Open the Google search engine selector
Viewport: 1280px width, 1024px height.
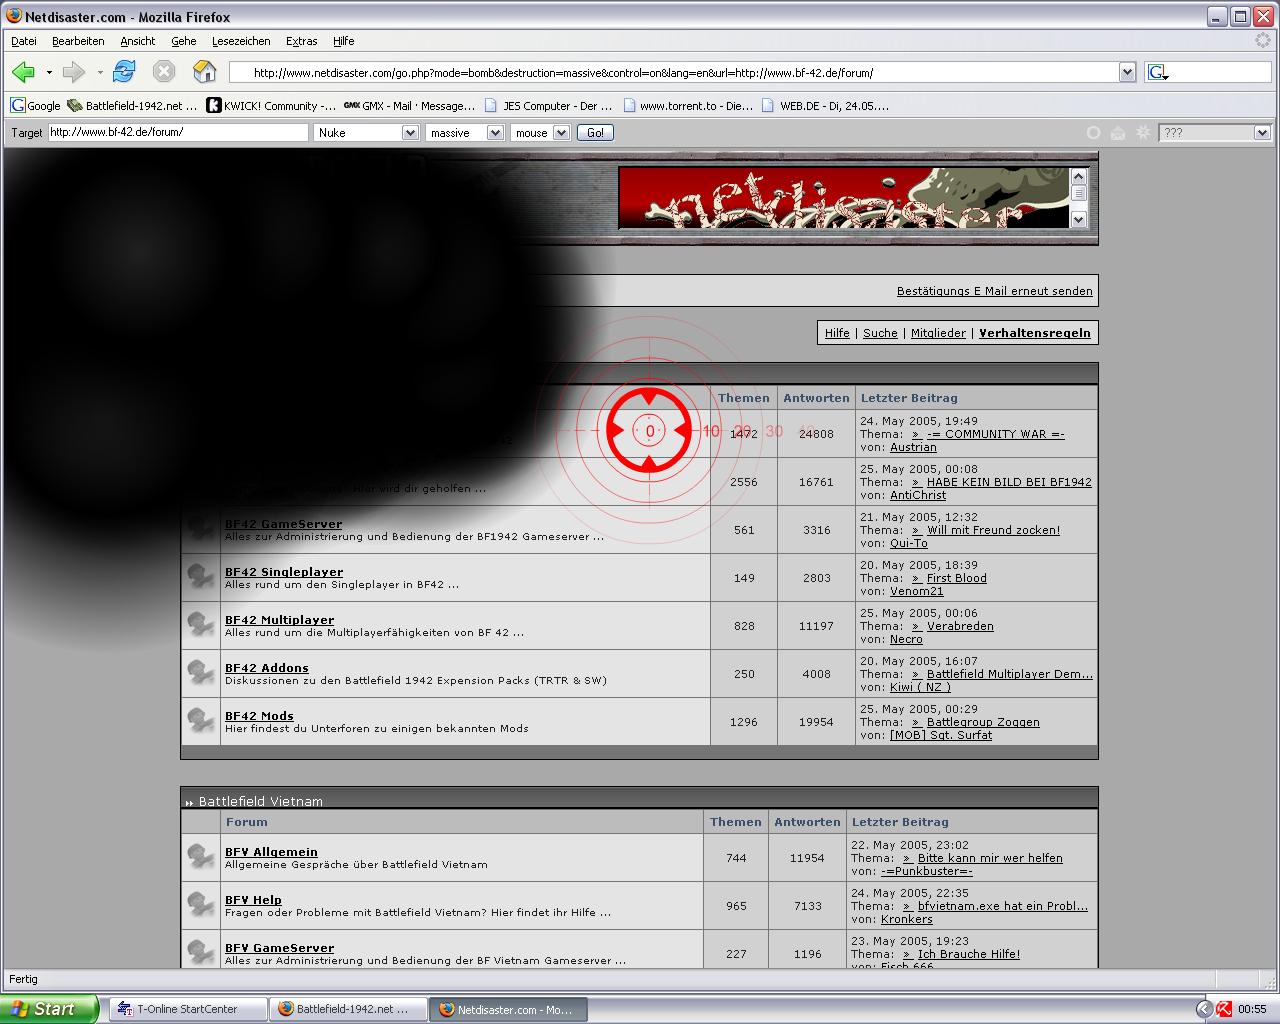click(x=1158, y=72)
